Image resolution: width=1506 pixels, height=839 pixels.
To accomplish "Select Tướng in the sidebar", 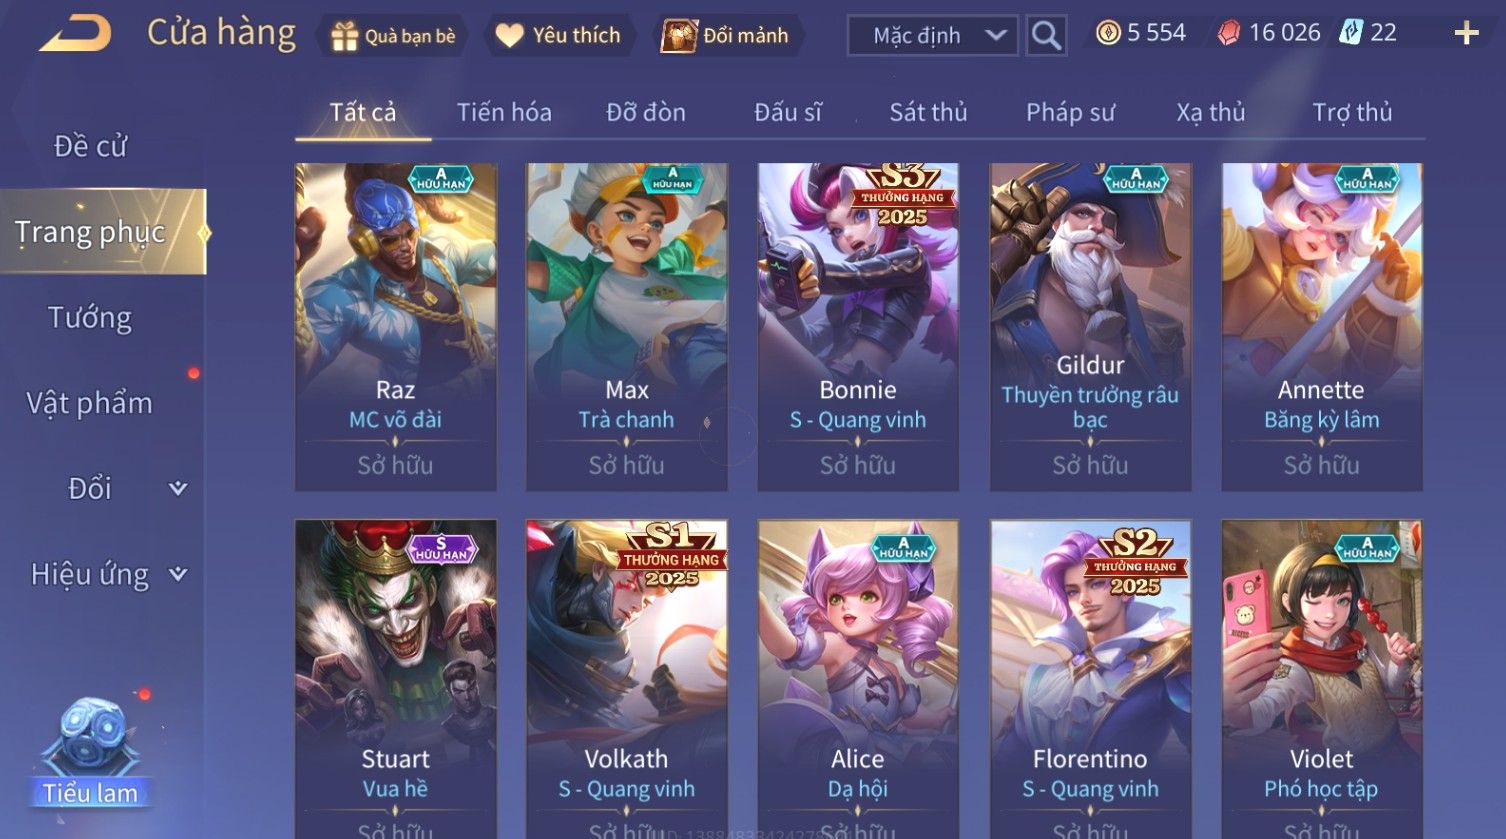I will point(90,318).
